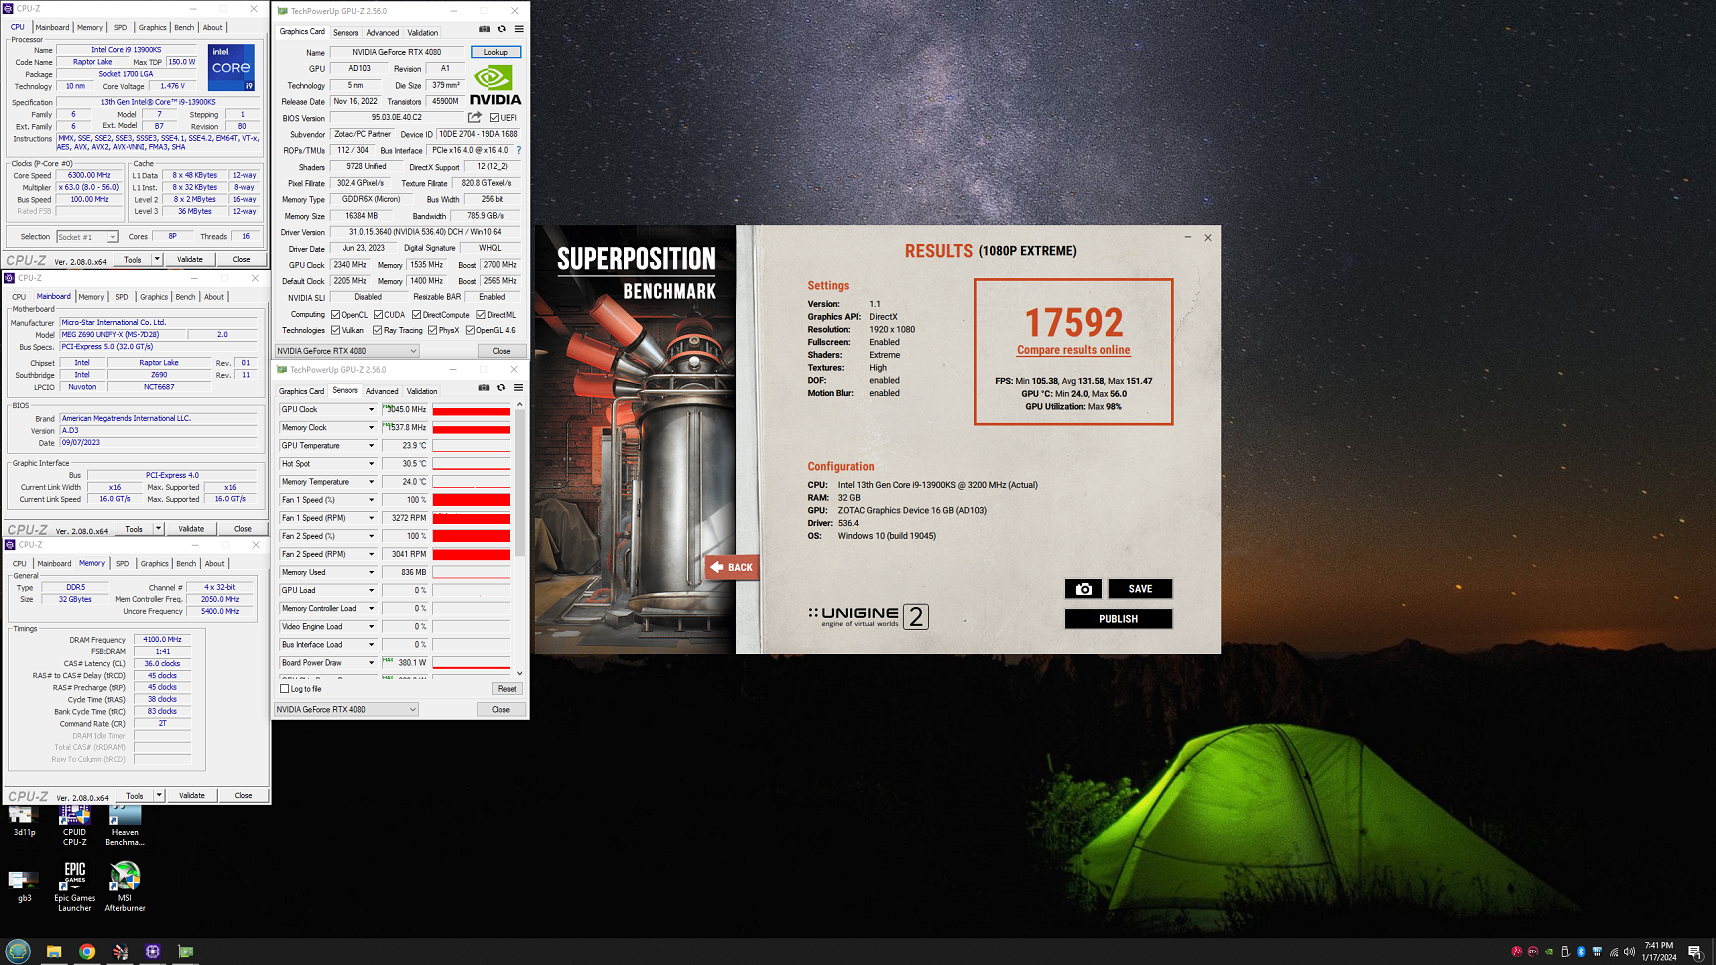Open hamburger menu in GPU-Z Graphics Card window
This screenshot has height=965, width=1716.
[519, 29]
